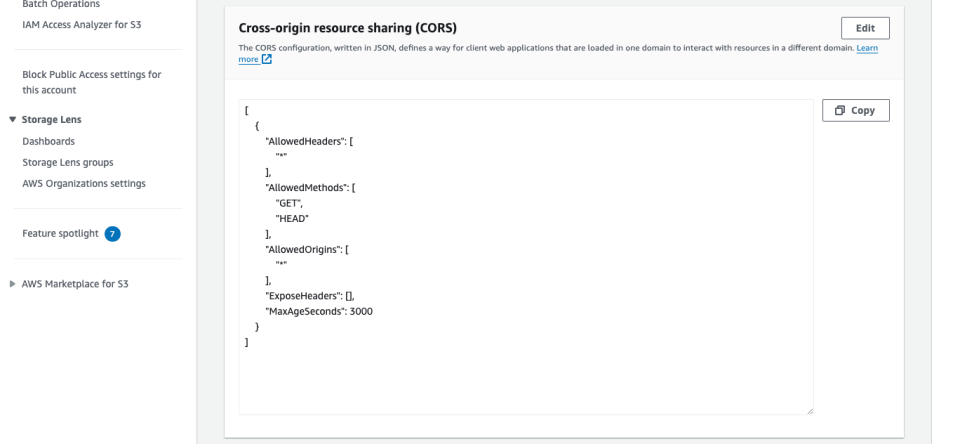Collapse the Storage Lens section arrow
This screenshot has height=444, width=960.
pyautogui.click(x=12, y=120)
